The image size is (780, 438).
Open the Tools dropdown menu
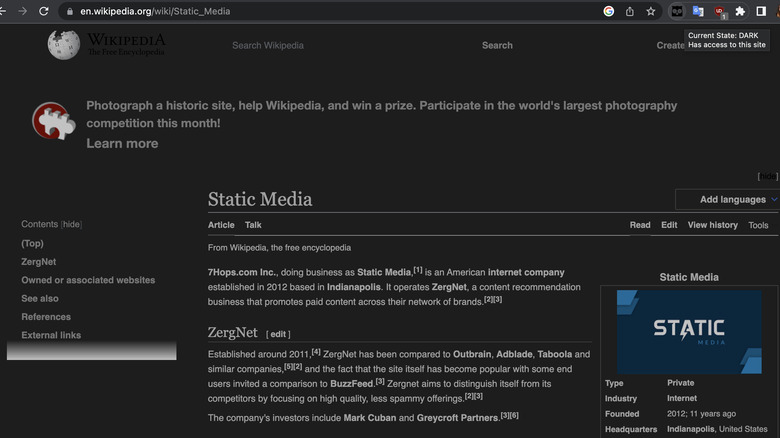[x=758, y=226]
